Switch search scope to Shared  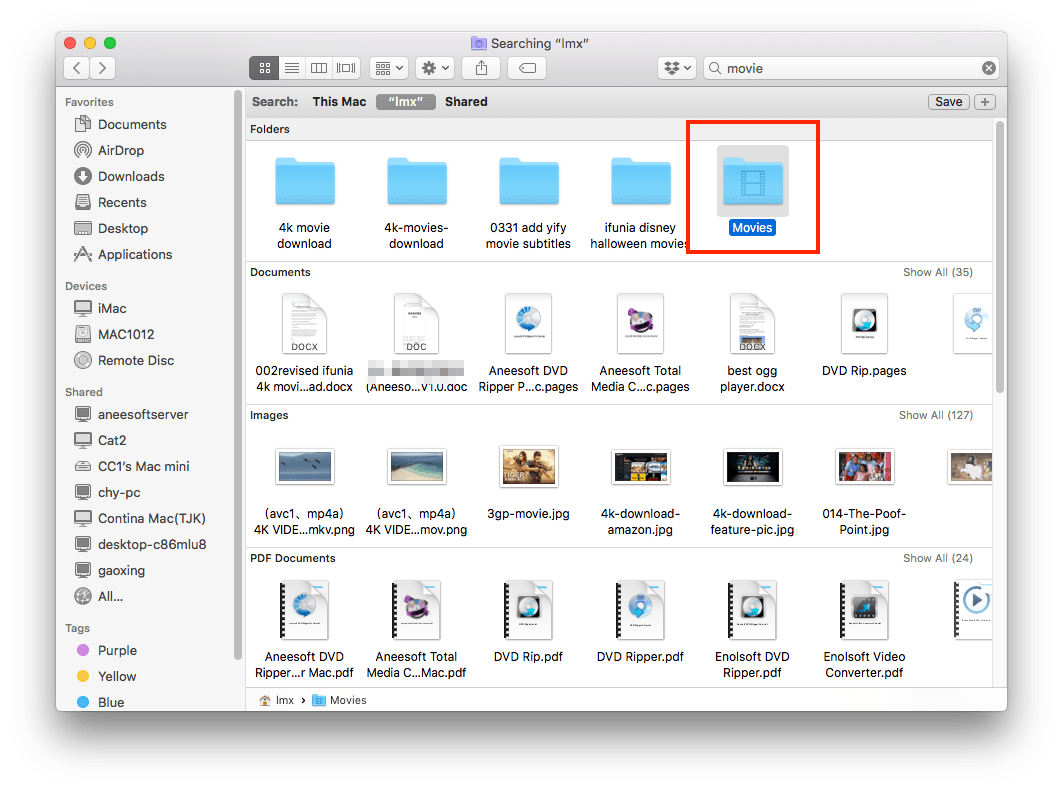pyautogui.click(x=466, y=101)
